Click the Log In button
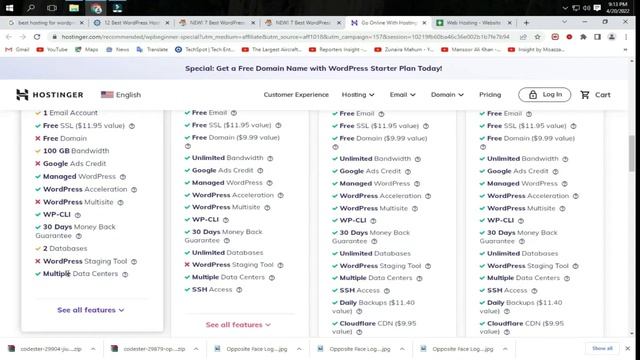This screenshot has width=640, height=360. (x=544, y=95)
